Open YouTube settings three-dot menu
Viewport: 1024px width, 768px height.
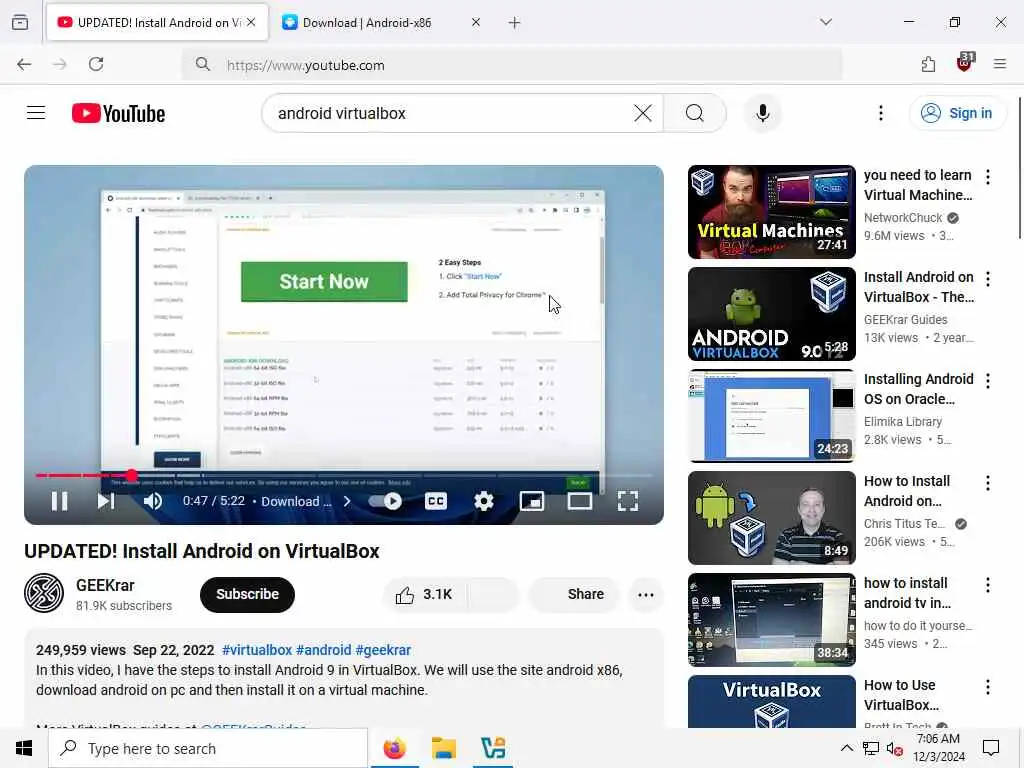(x=880, y=113)
